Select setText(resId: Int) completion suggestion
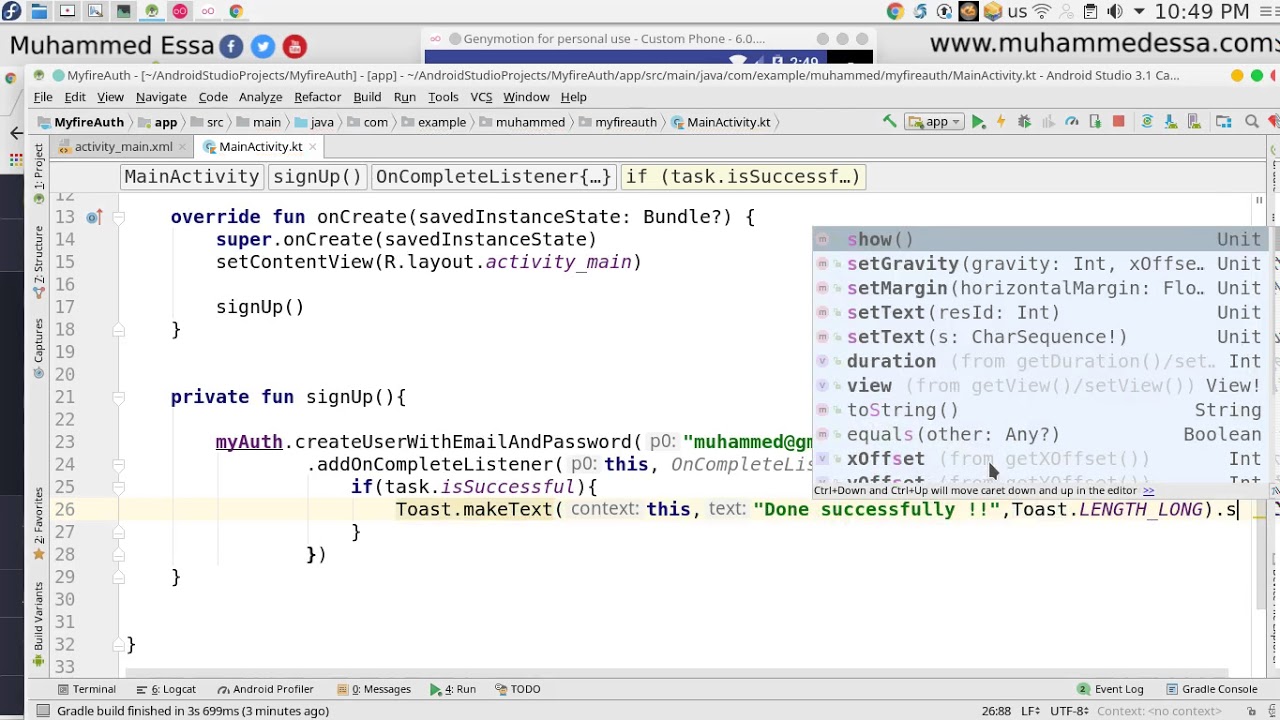1280x720 pixels. (x=1040, y=312)
